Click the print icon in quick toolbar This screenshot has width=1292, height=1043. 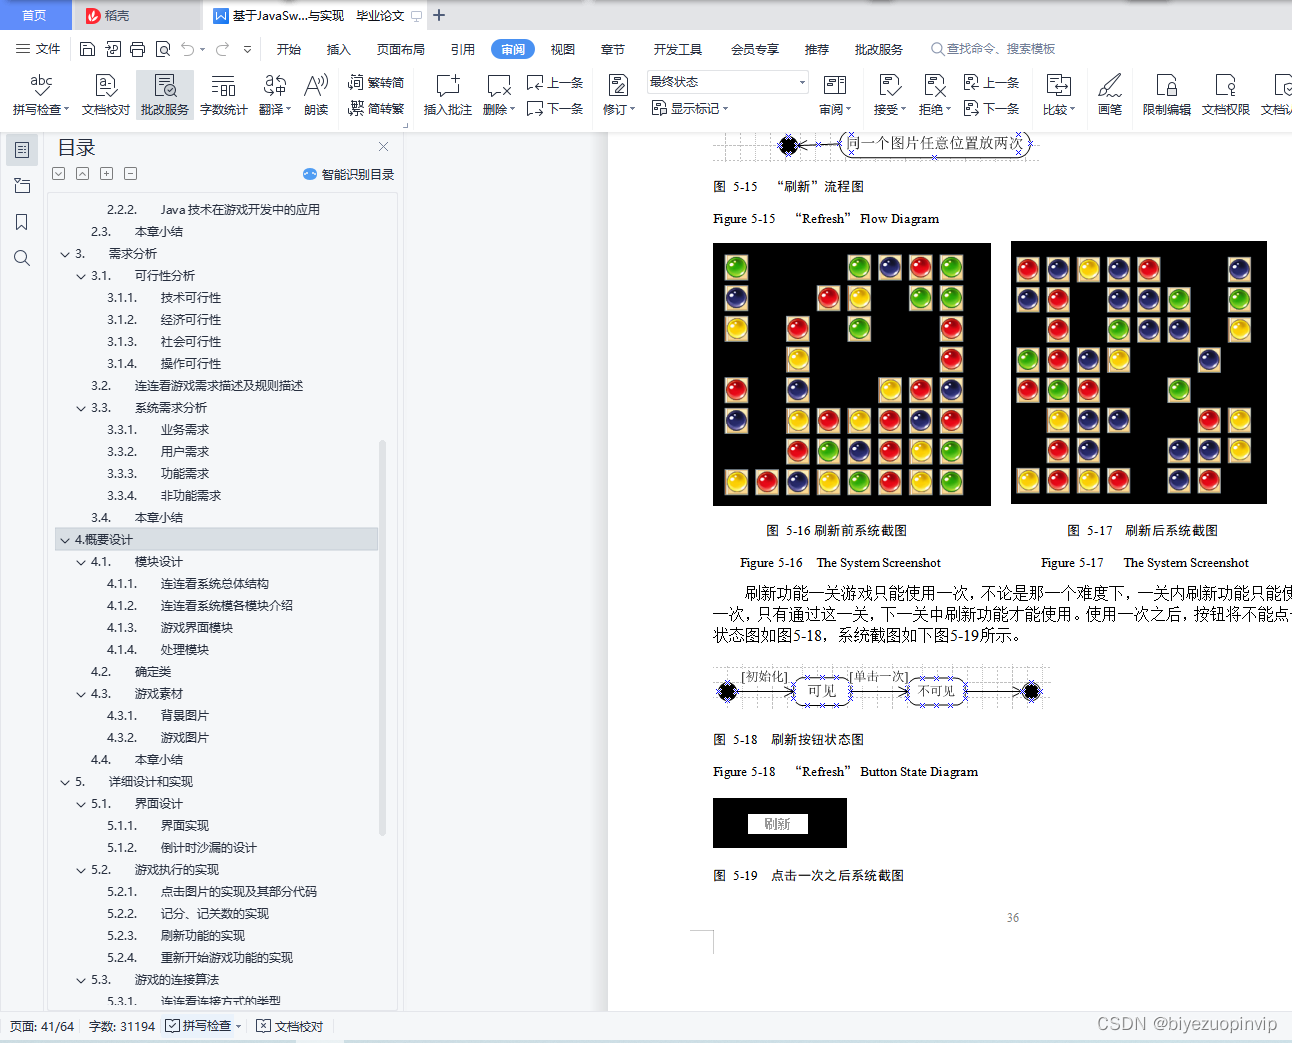click(137, 49)
